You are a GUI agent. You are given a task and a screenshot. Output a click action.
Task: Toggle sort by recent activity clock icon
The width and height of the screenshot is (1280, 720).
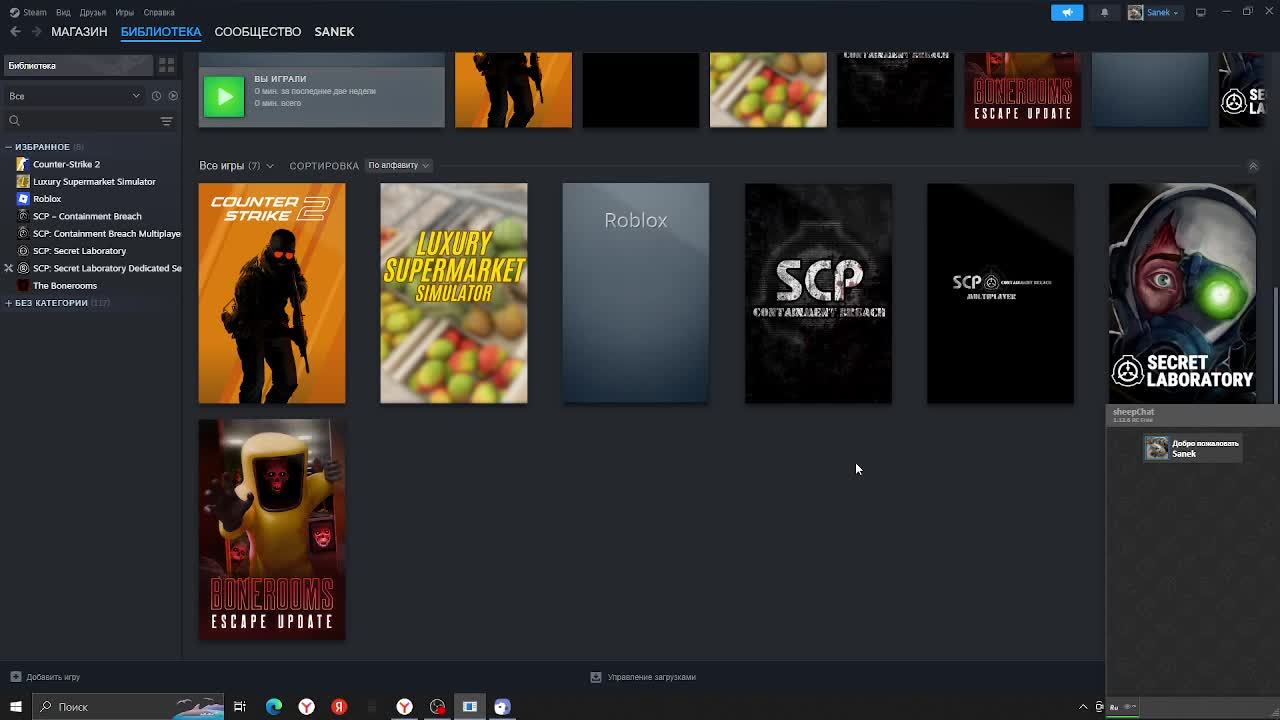(156, 96)
